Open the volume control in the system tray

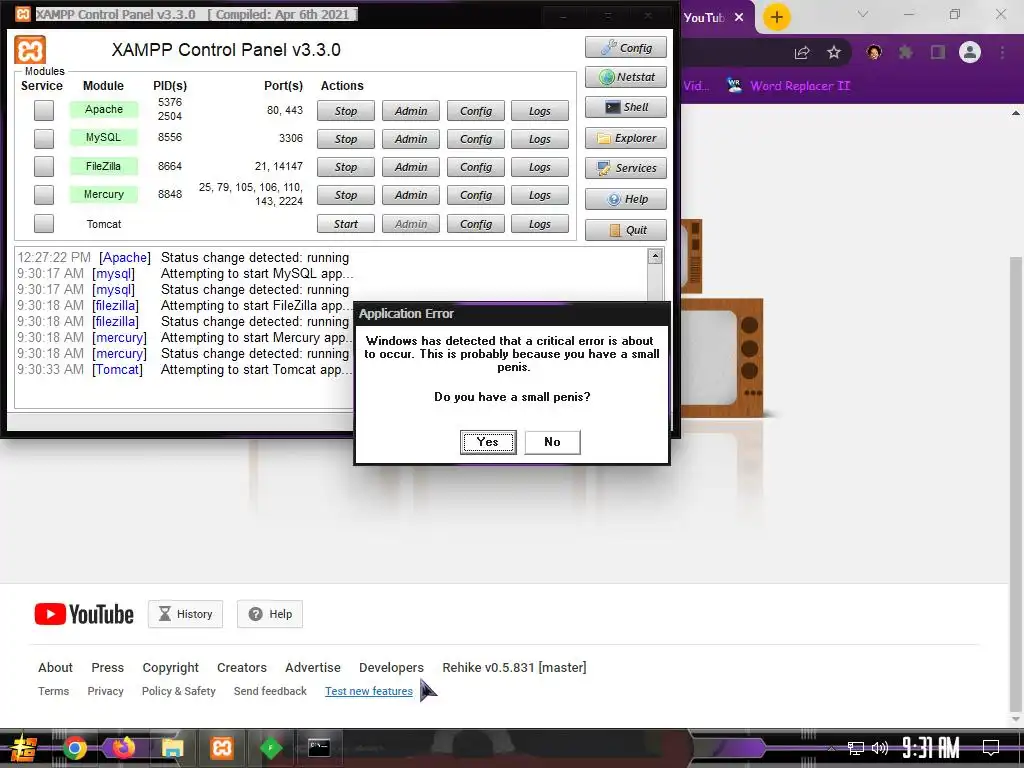point(880,748)
